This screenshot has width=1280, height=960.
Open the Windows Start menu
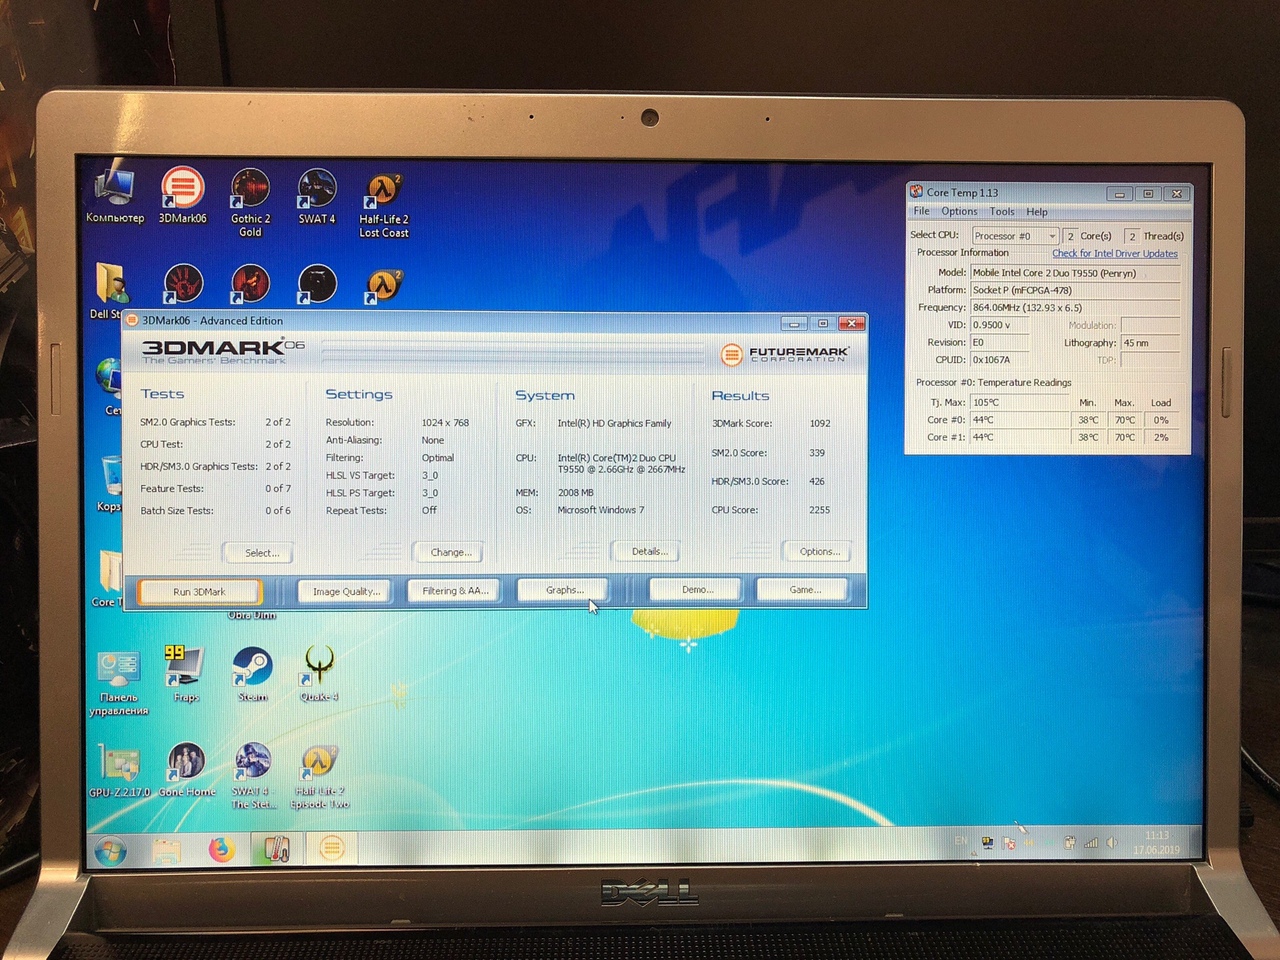tap(110, 852)
